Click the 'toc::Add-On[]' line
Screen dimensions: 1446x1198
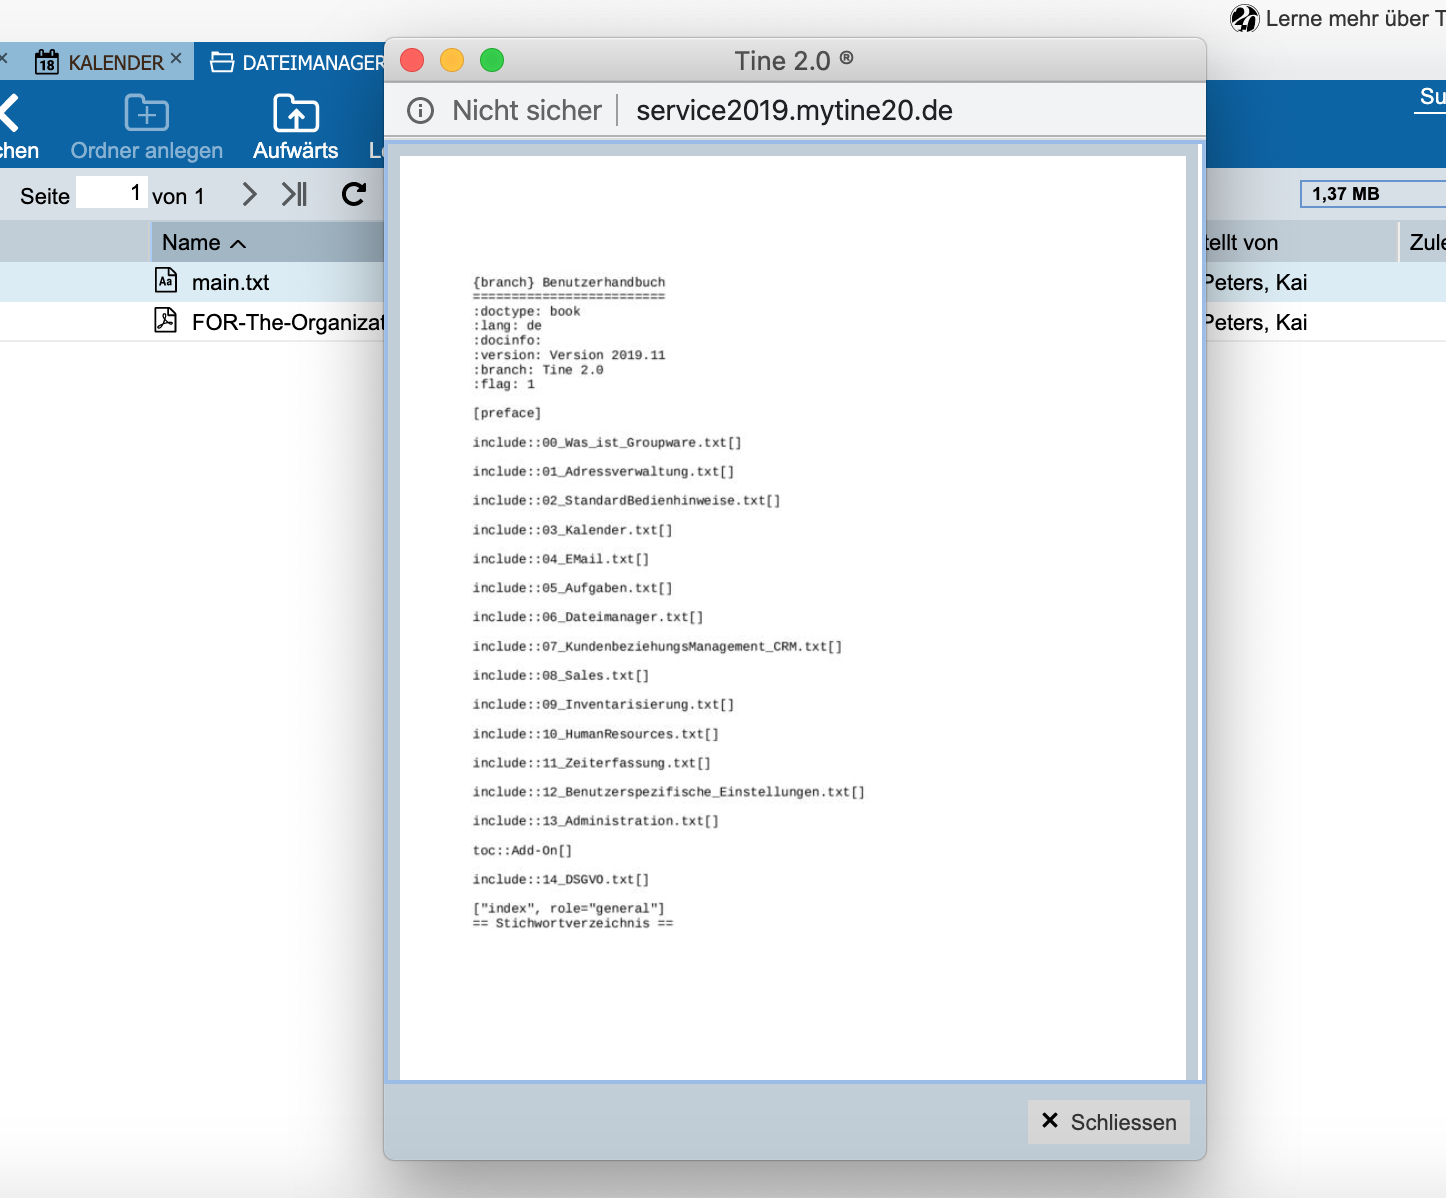click(523, 851)
